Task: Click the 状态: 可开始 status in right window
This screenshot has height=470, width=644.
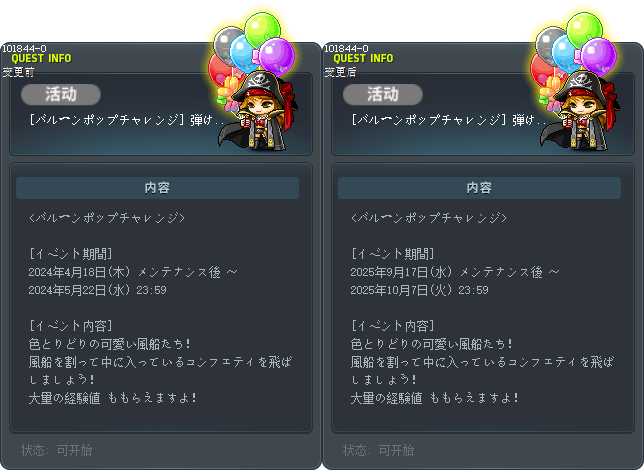Action: (x=379, y=450)
